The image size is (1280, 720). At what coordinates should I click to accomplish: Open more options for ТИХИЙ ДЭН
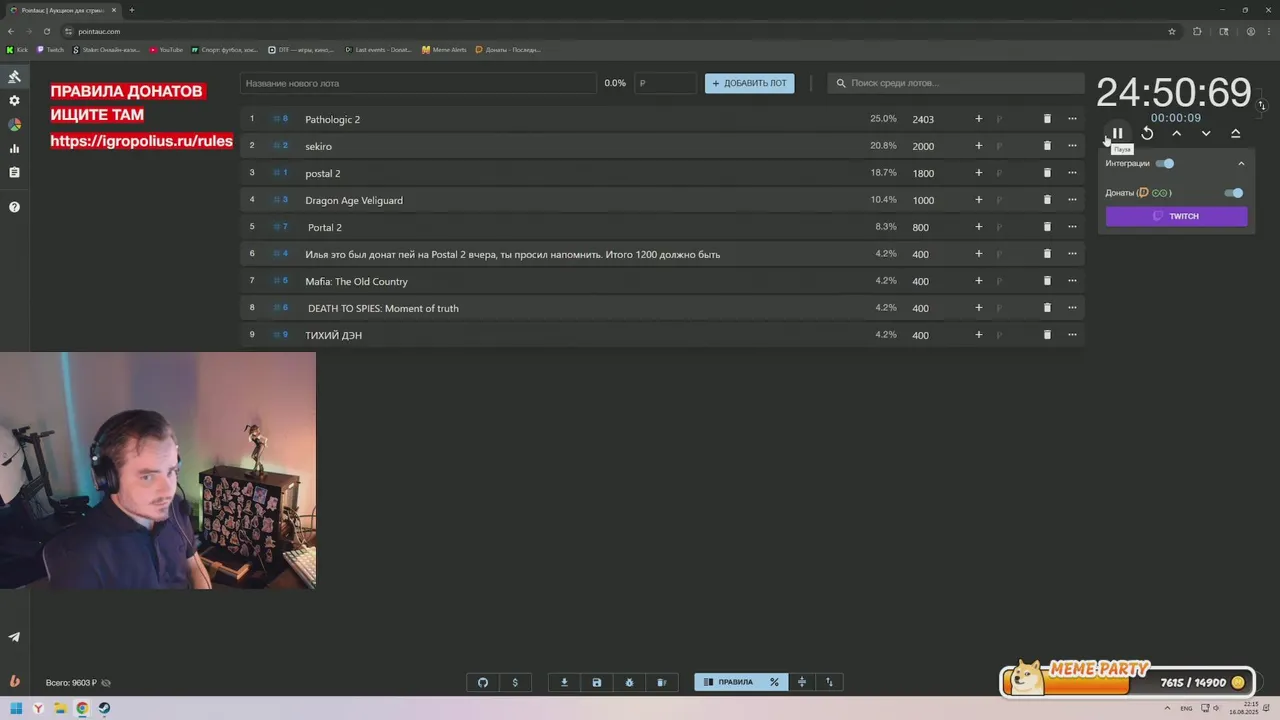coord(1072,335)
